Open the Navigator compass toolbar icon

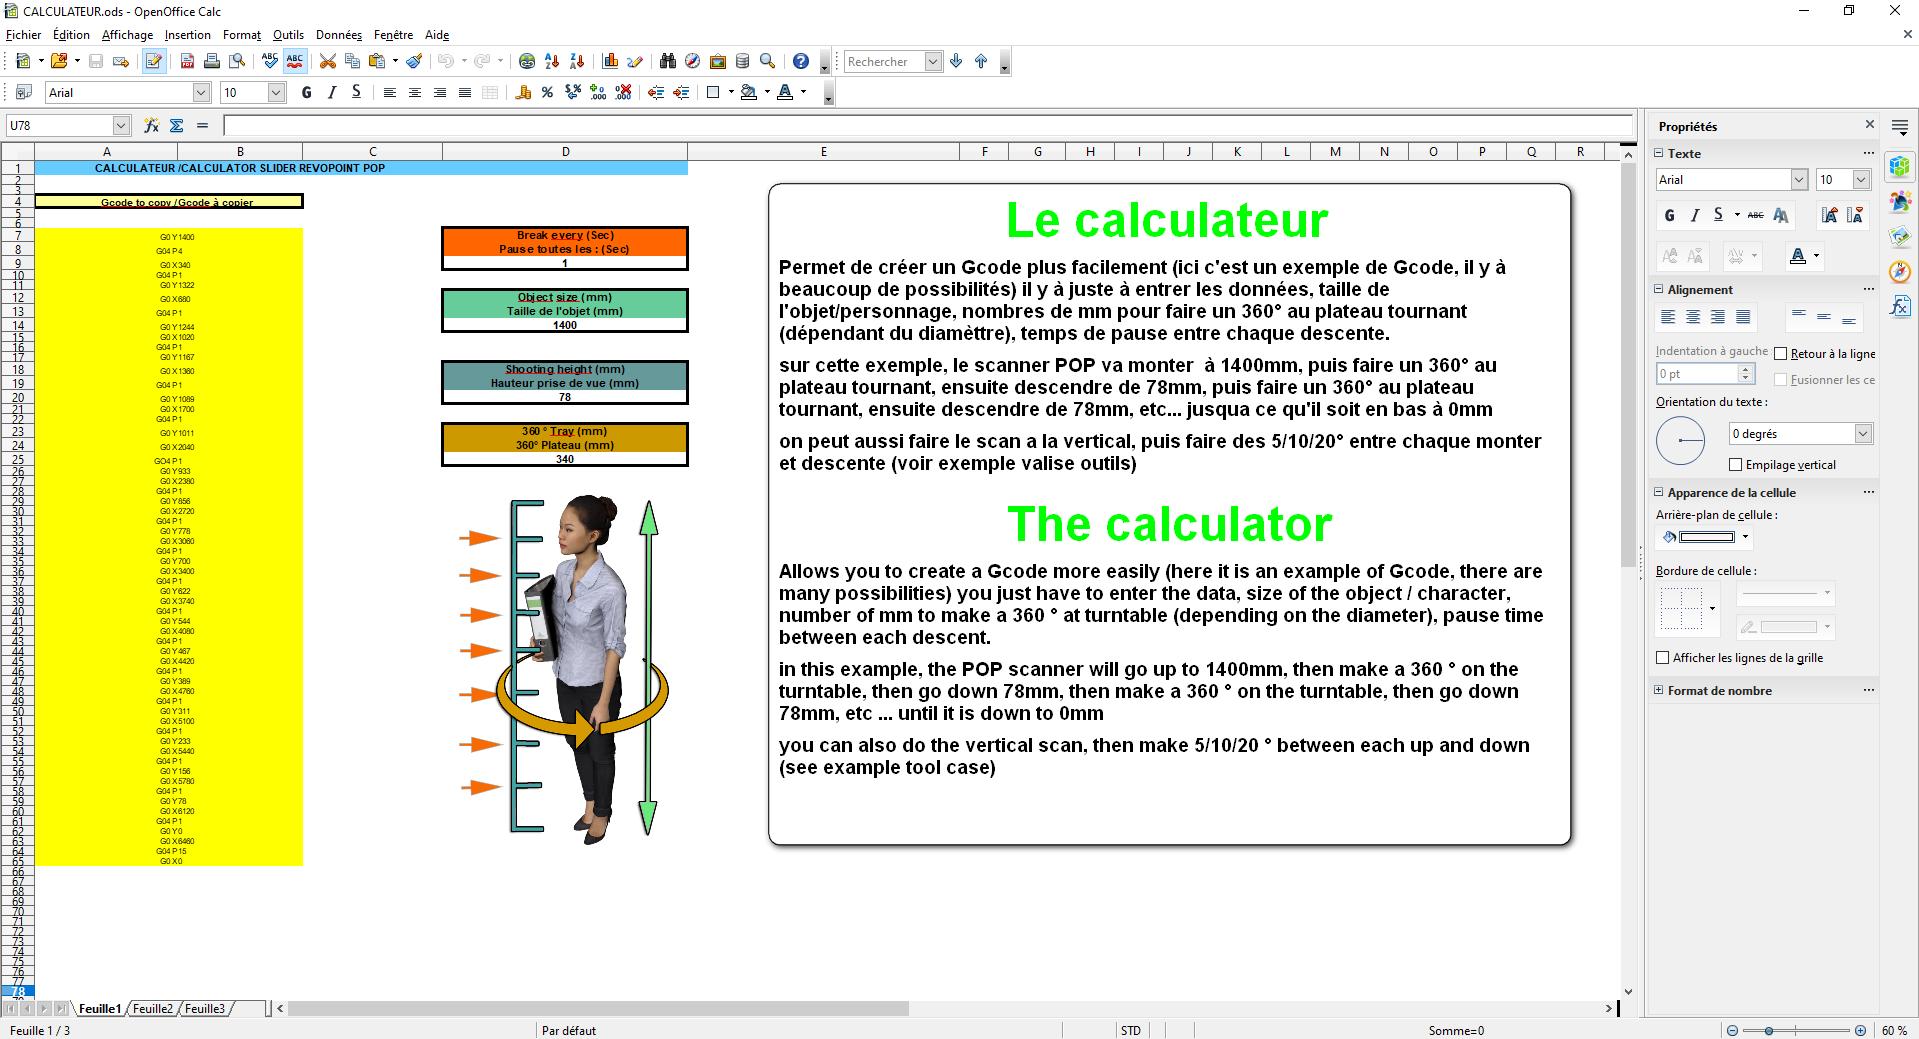point(692,61)
